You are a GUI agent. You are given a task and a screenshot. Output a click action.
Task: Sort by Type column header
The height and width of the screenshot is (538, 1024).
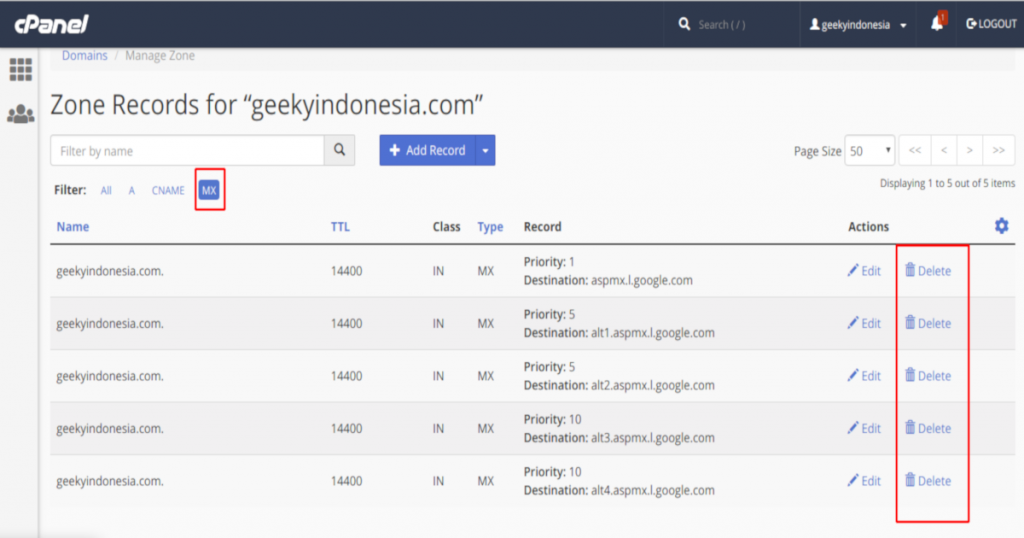pyautogui.click(x=490, y=227)
